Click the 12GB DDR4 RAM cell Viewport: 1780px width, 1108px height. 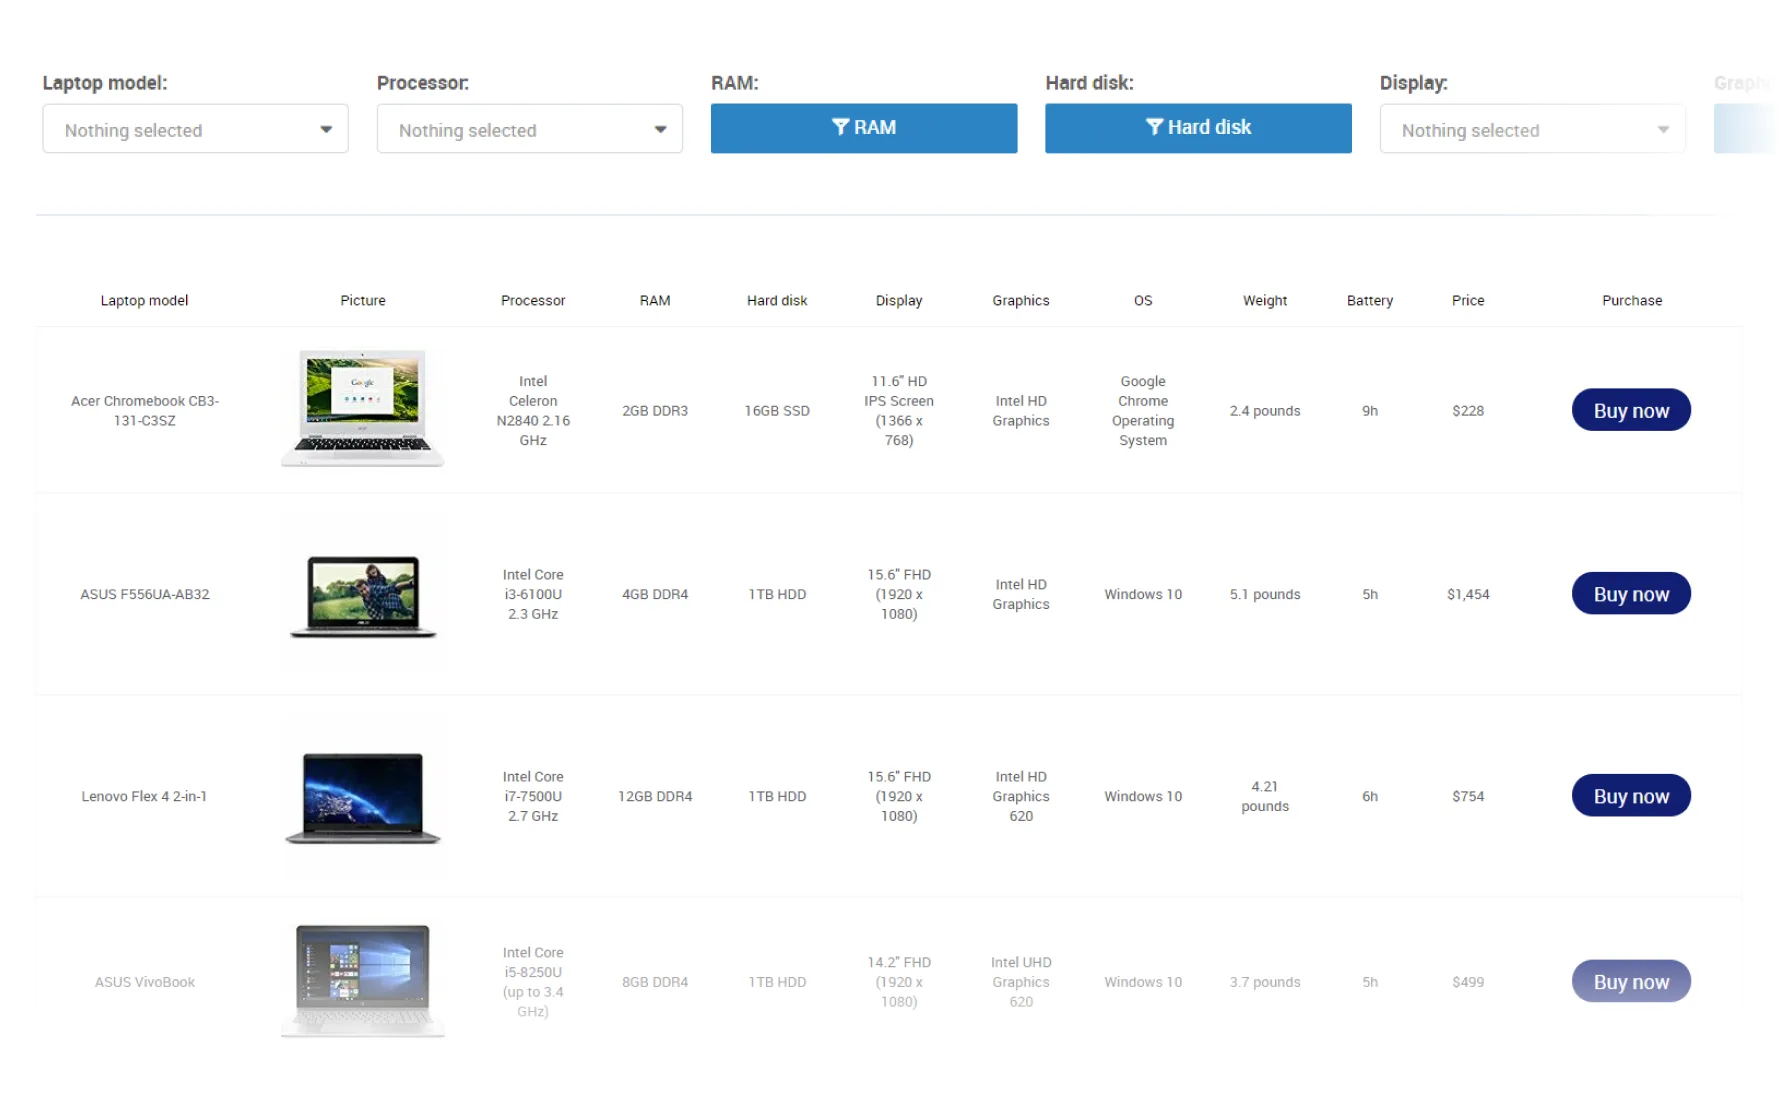655,796
